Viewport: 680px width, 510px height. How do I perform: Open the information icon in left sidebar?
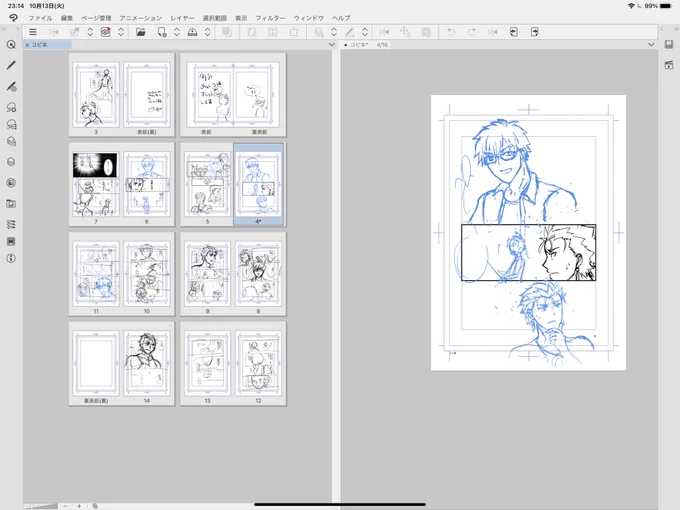pyautogui.click(x=11, y=258)
